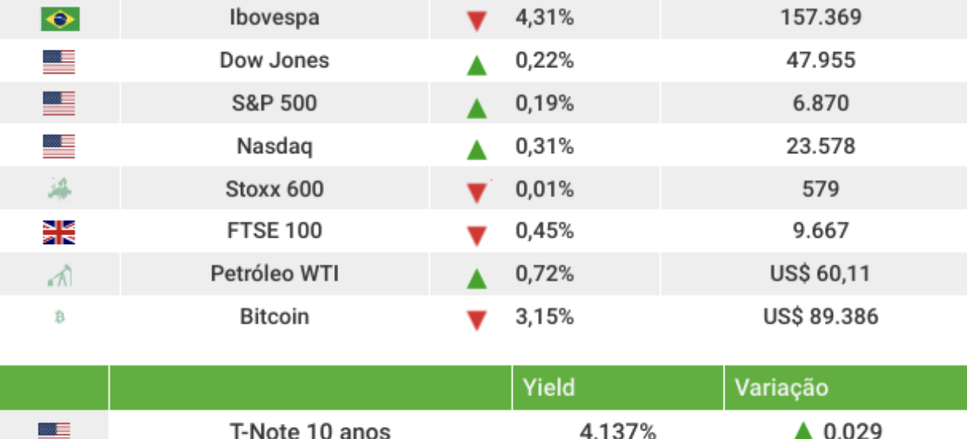Screen dimensions: 971x439
Task: Click the UK flag next to FTSE 100
Action: pyautogui.click(x=59, y=233)
